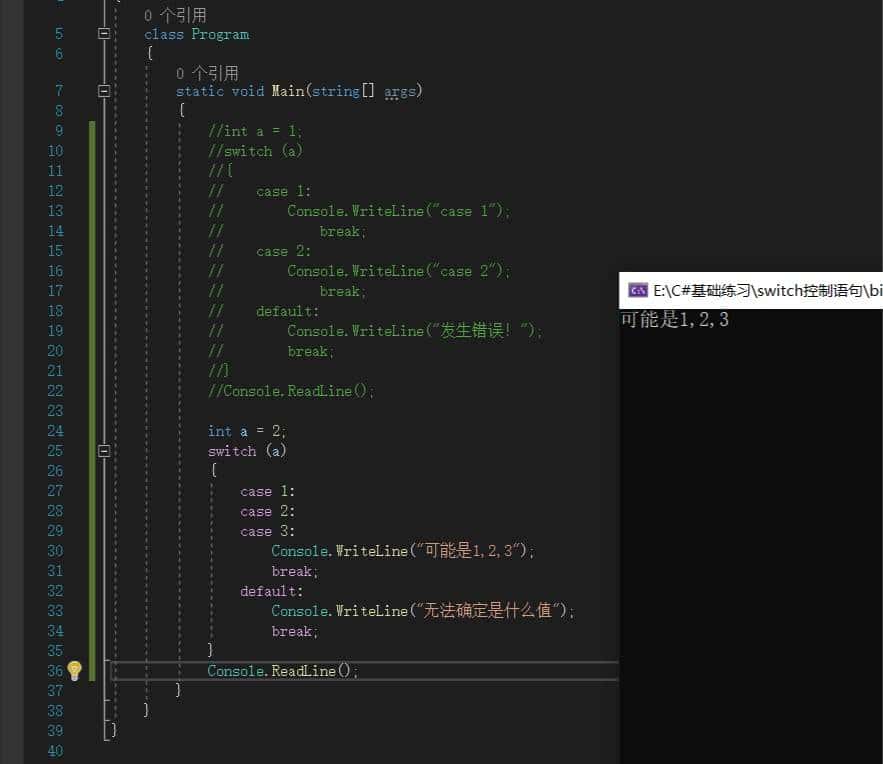Collapse the class Program block
The image size is (883, 764).
[x=104, y=34]
